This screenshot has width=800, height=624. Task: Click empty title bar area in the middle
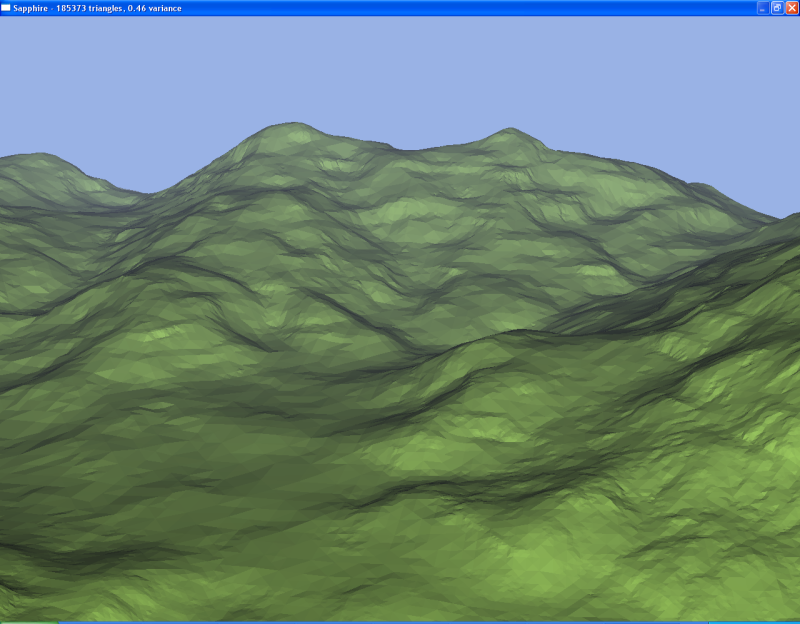tap(450, 7)
